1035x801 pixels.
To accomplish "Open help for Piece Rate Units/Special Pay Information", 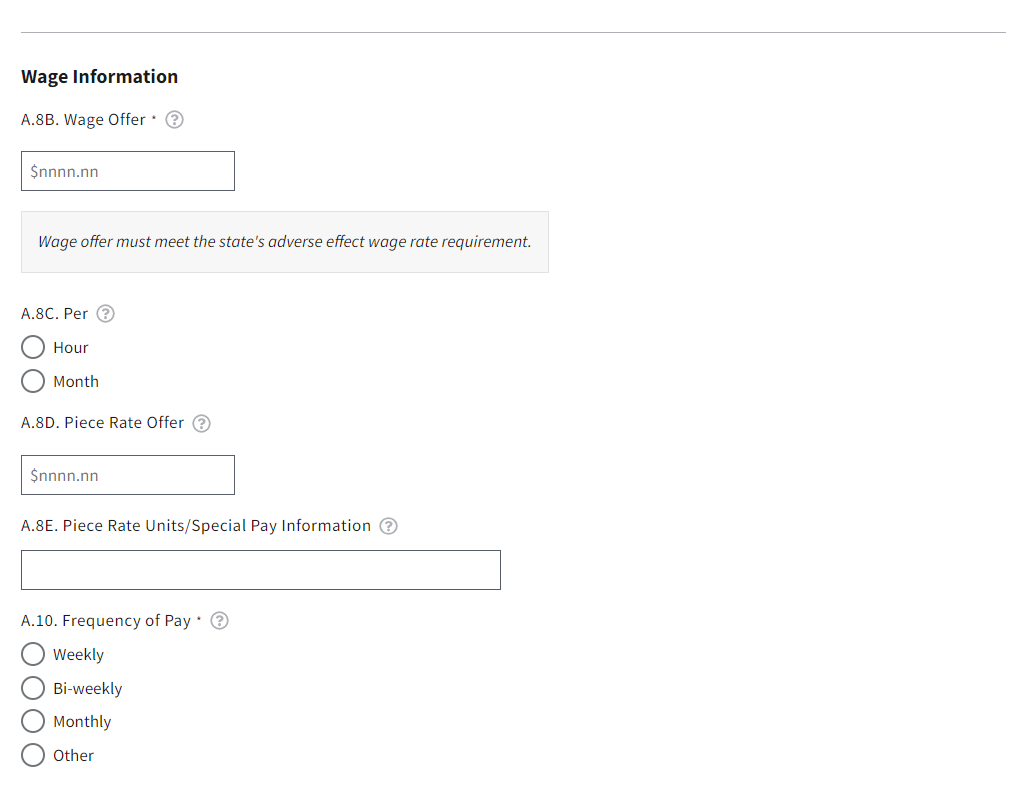I will coord(388,526).
